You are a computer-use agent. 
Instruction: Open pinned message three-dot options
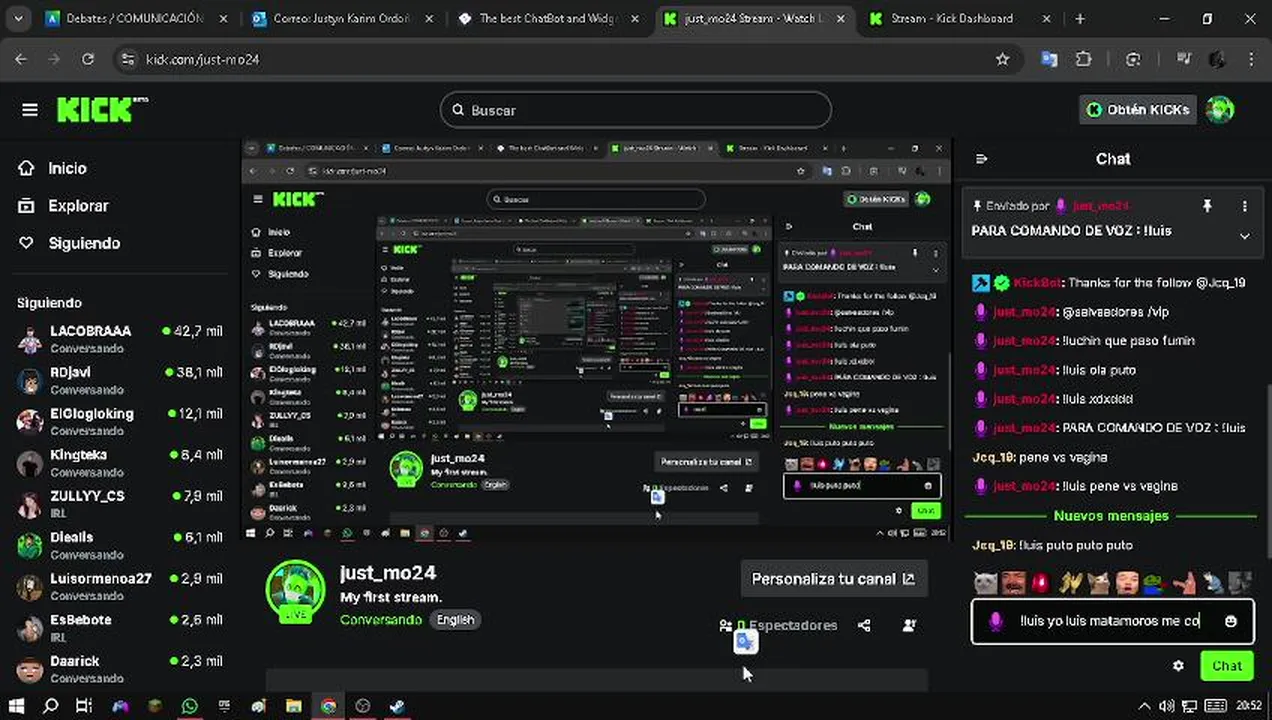coord(1245,206)
